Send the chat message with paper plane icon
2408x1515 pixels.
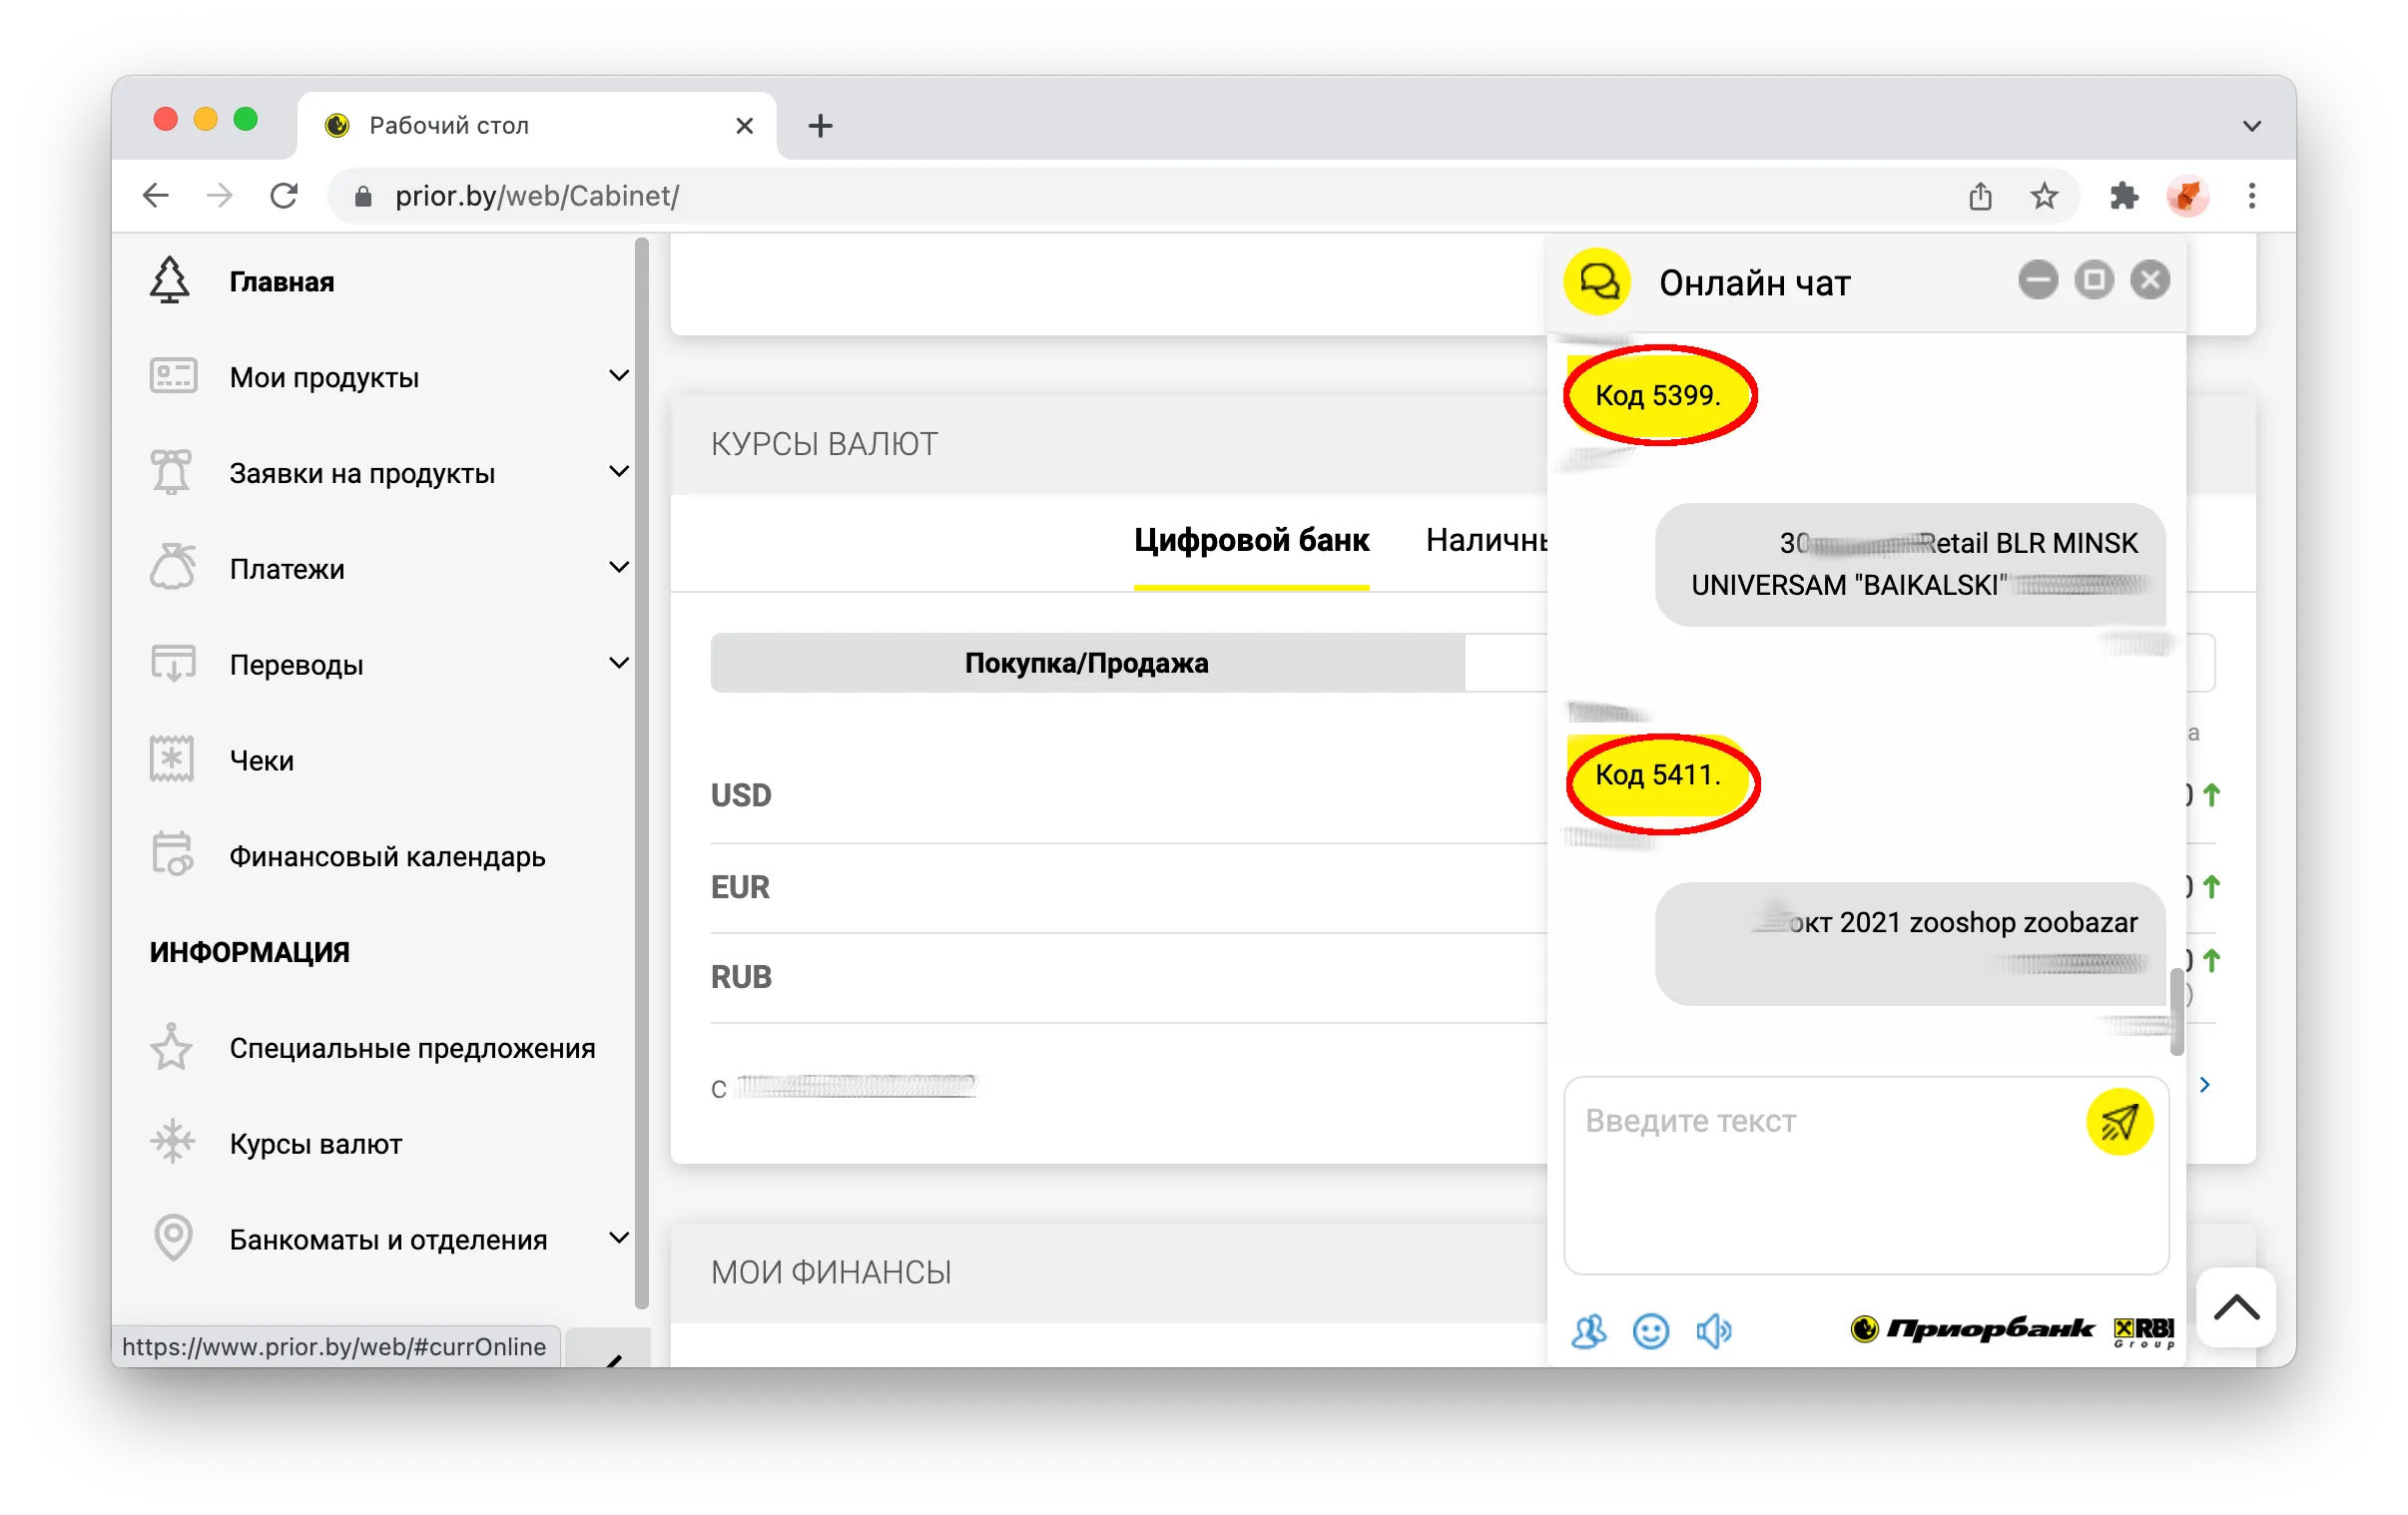[2118, 1122]
